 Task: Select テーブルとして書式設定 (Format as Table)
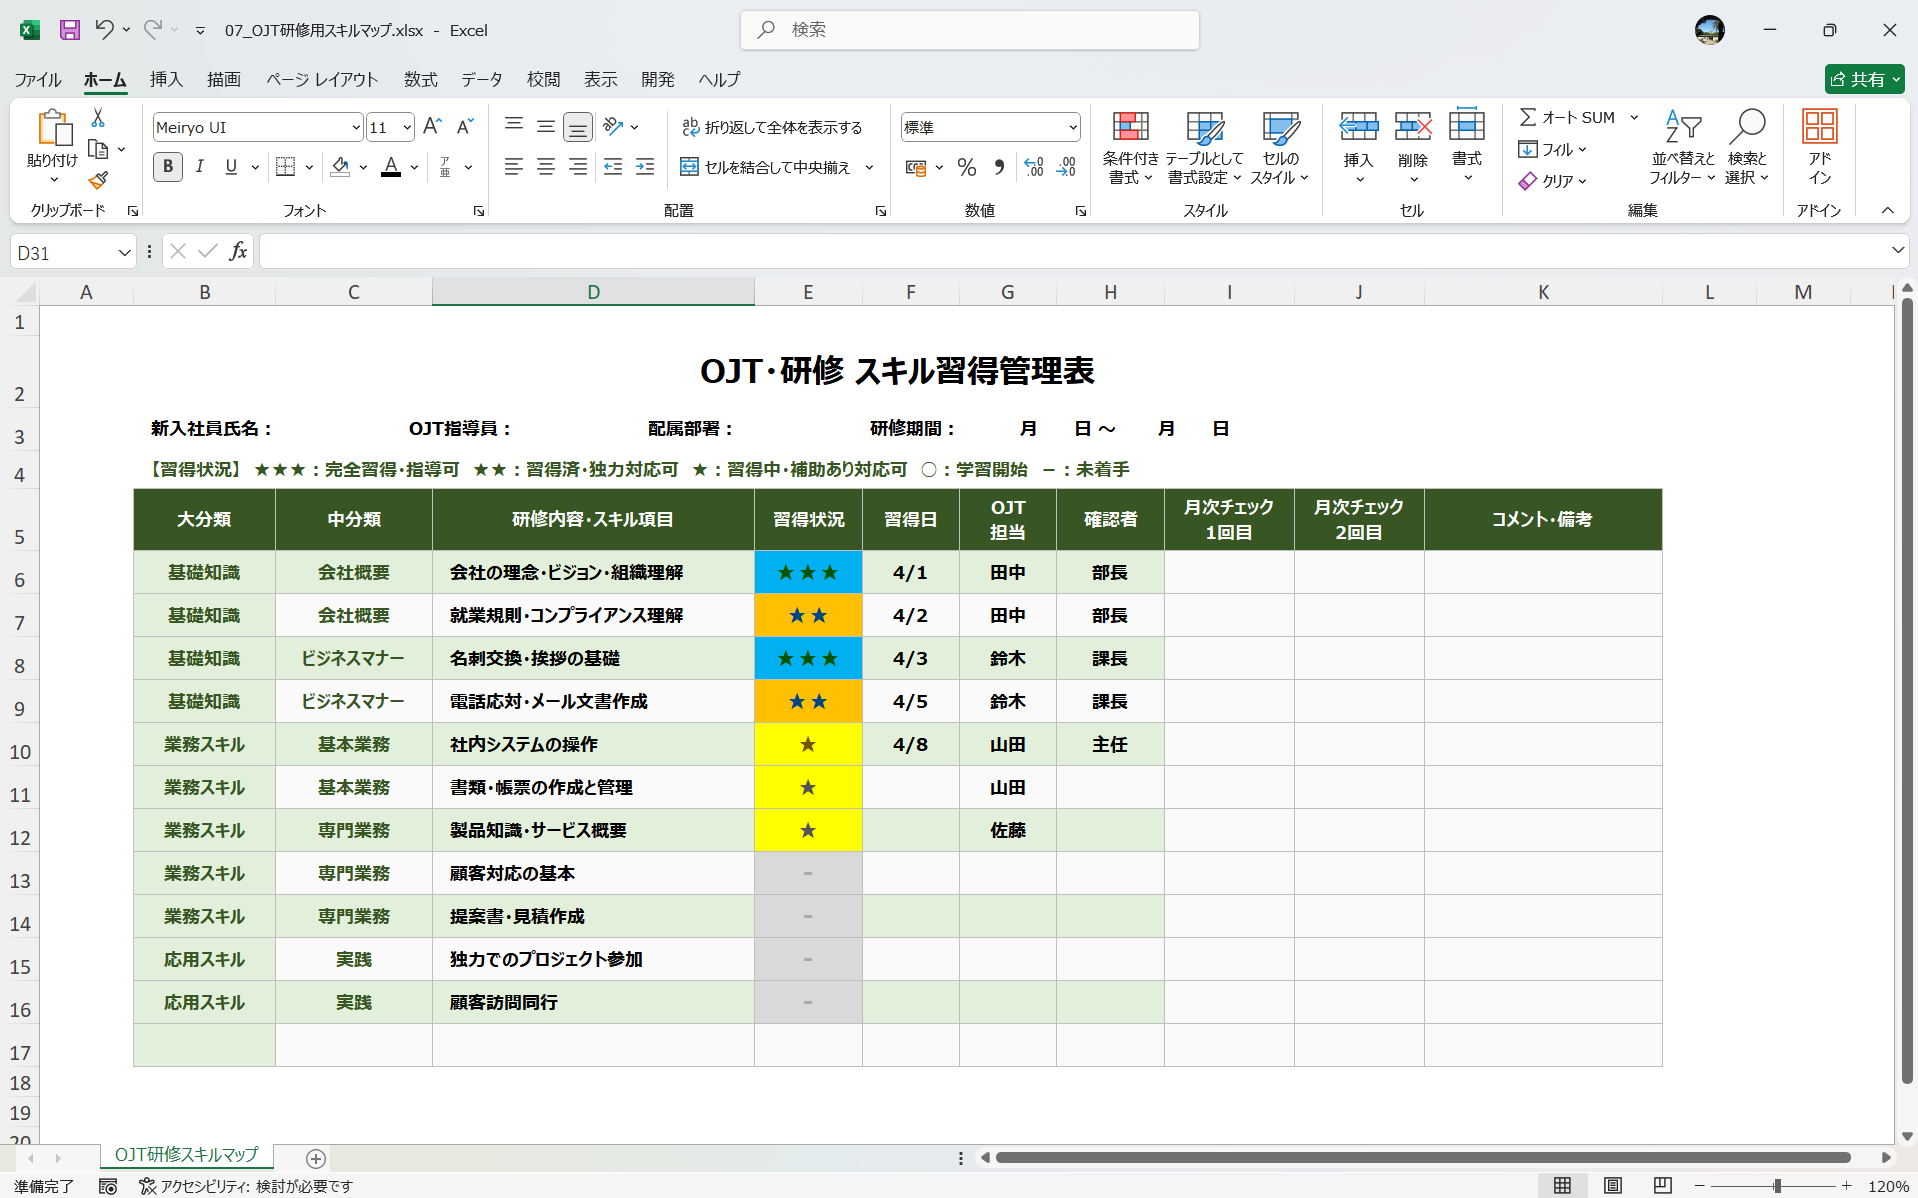point(1204,148)
